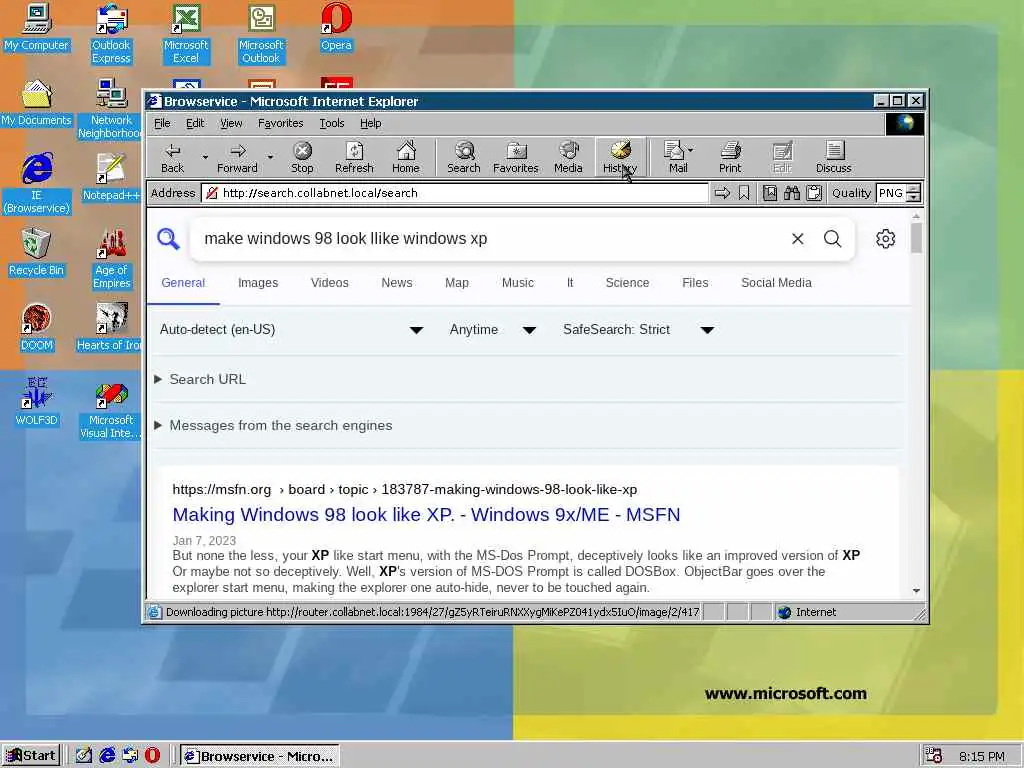The height and width of the screenshot is (768, 1024).
Task: Click the Show Desktop quick launch icon
Action: click(x=84, y=756)
